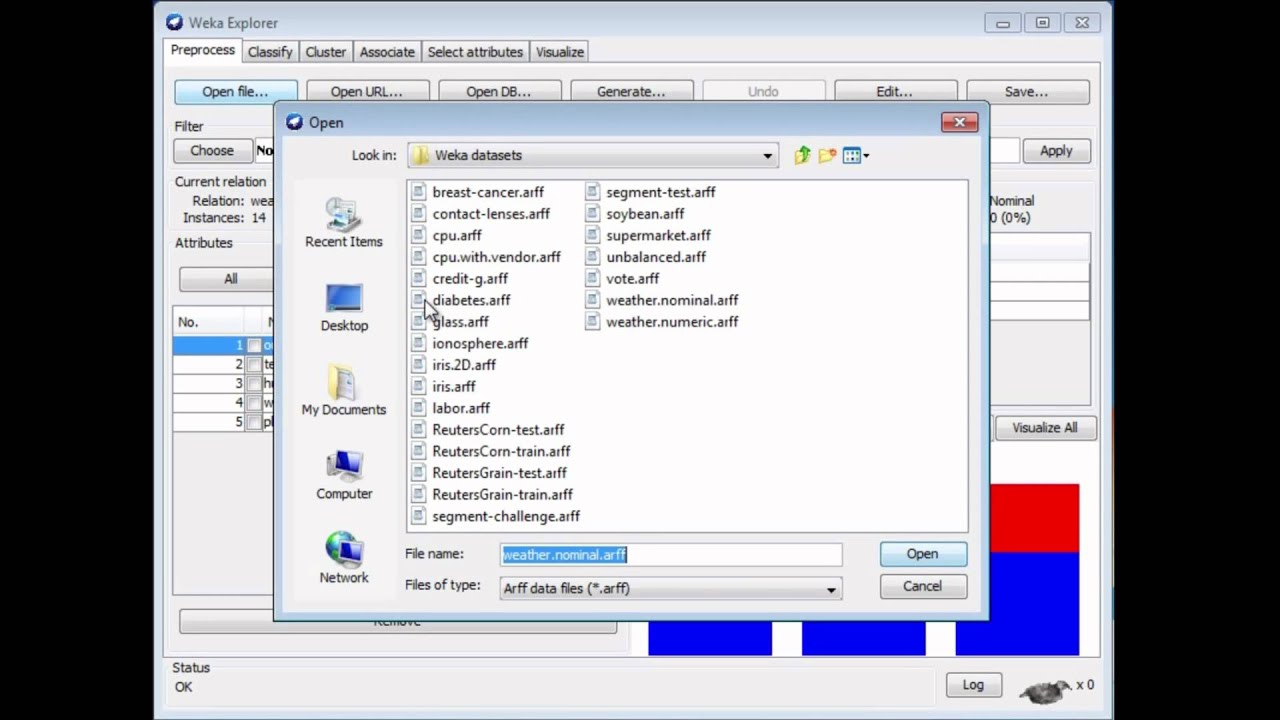
Task: Switch to the Visualize tab
Action: [560, 52]
